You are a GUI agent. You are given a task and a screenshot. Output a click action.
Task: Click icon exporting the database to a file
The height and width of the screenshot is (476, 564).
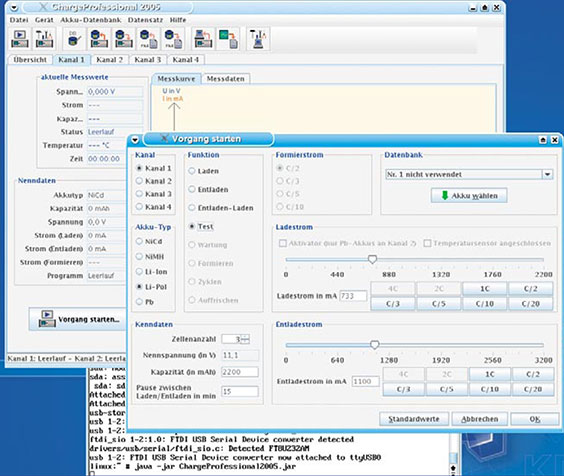(x=173, y=39)
